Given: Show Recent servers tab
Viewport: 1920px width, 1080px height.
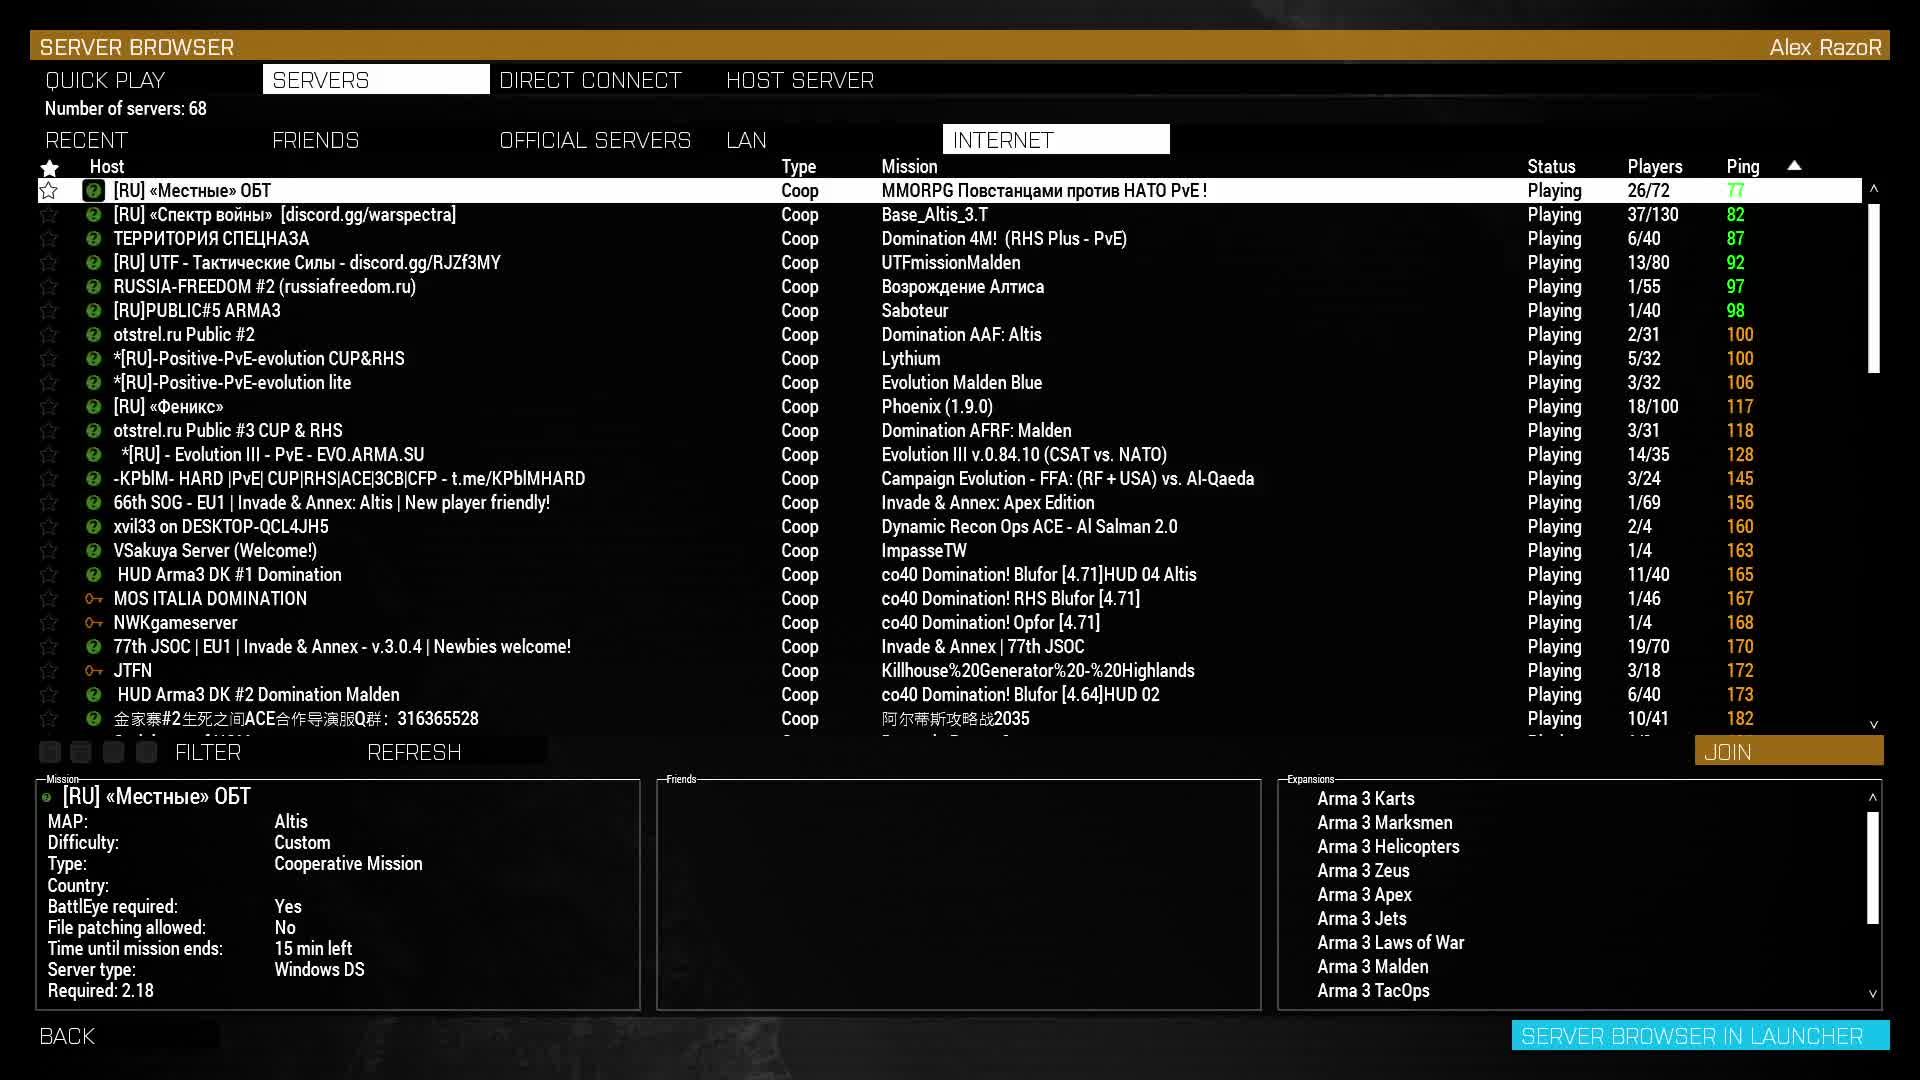Looking at the screenshot, I should [86, 140].
